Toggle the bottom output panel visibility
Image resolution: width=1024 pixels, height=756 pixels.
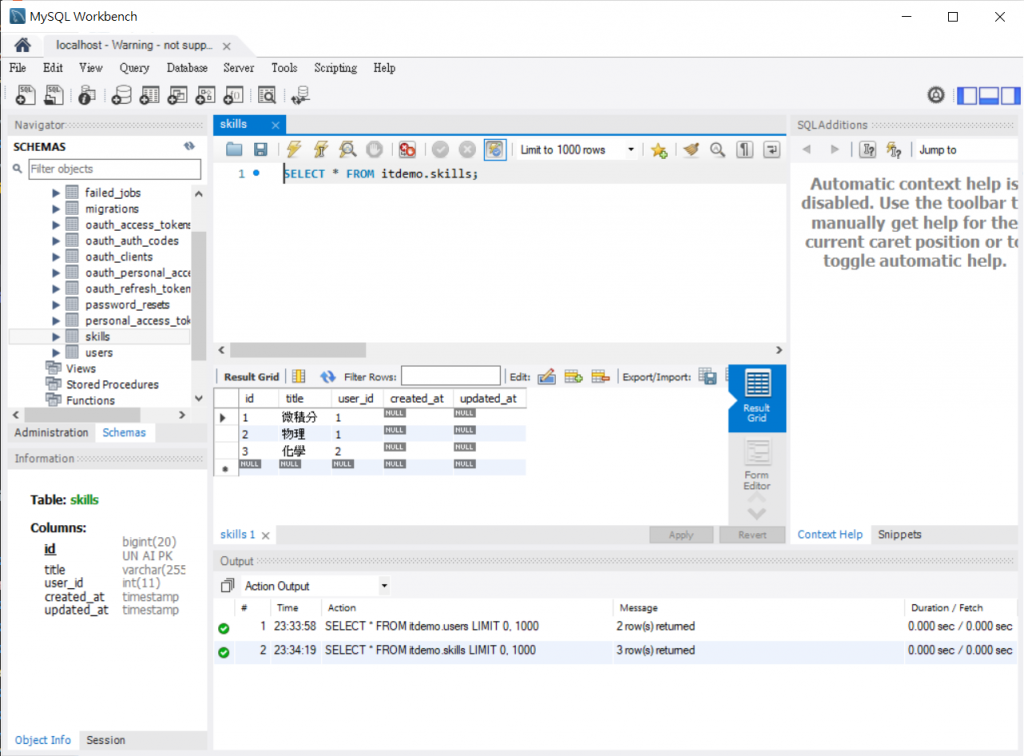pyautogui.click(x=989, y=95)
